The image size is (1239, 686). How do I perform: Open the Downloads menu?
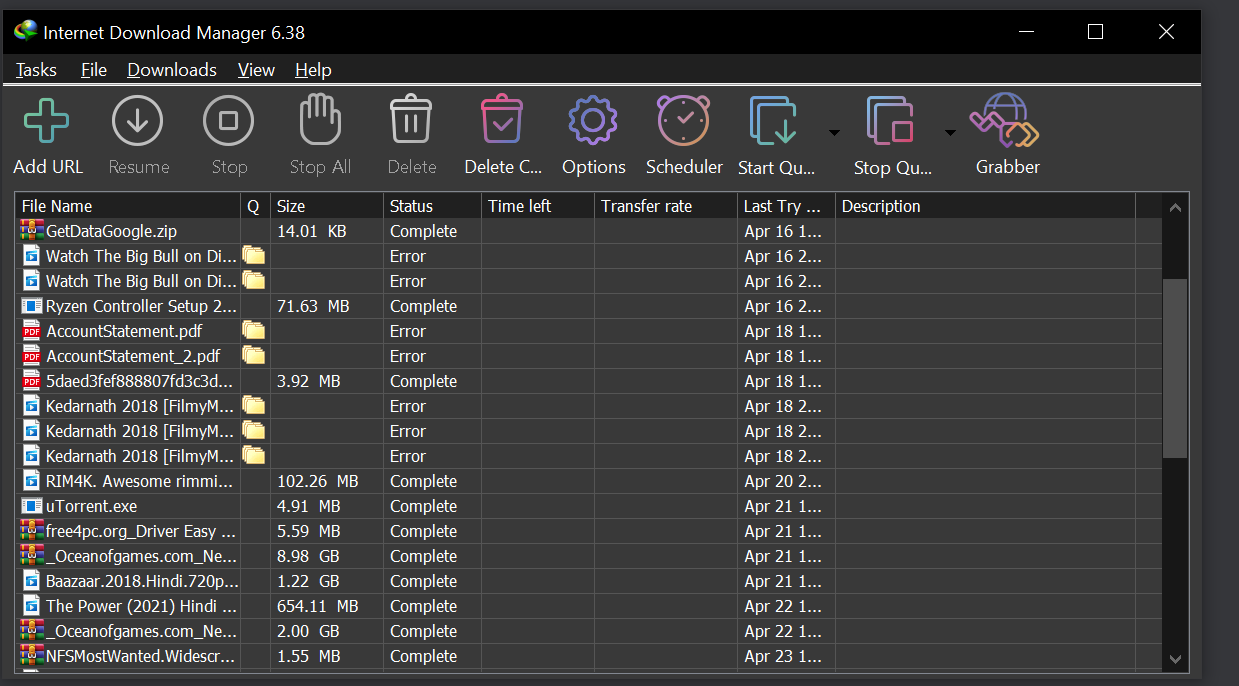tap(172, 70)
